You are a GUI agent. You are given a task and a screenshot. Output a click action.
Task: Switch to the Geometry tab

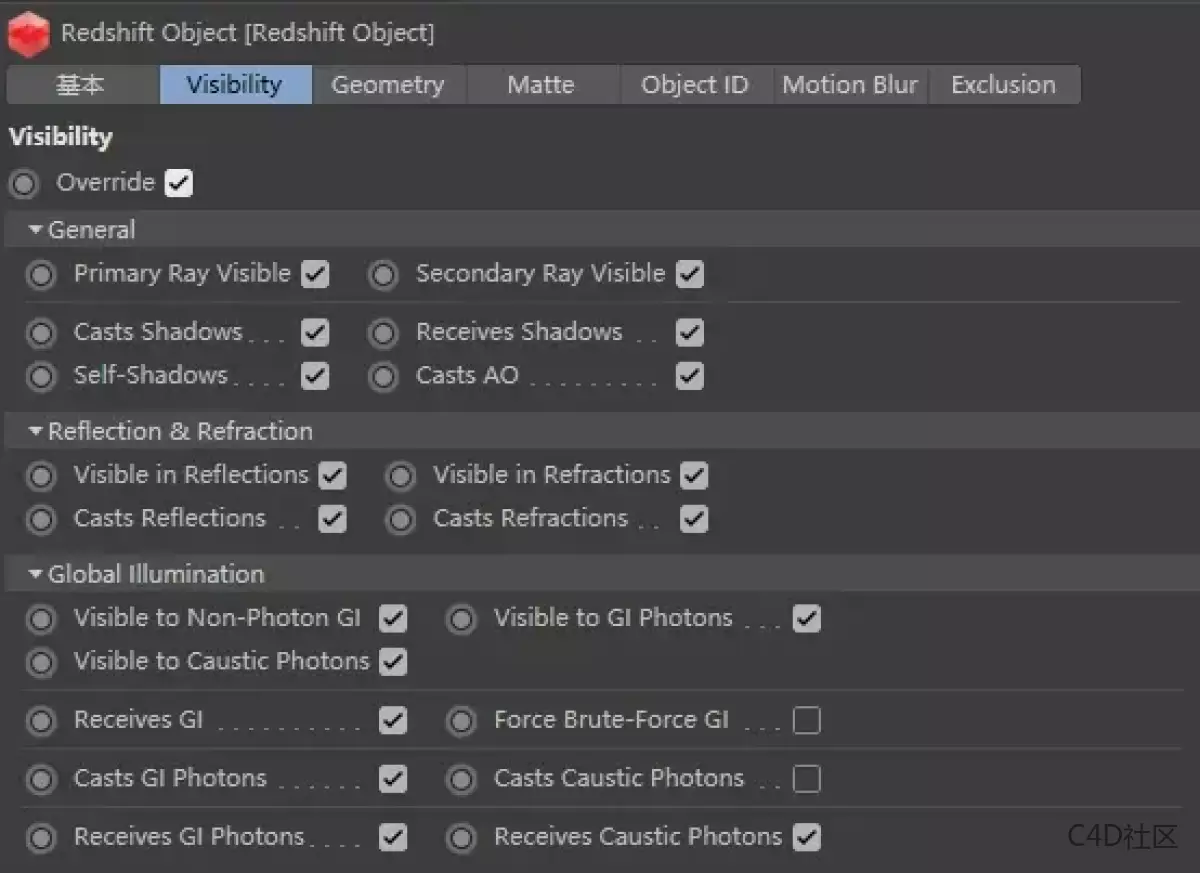387,85
